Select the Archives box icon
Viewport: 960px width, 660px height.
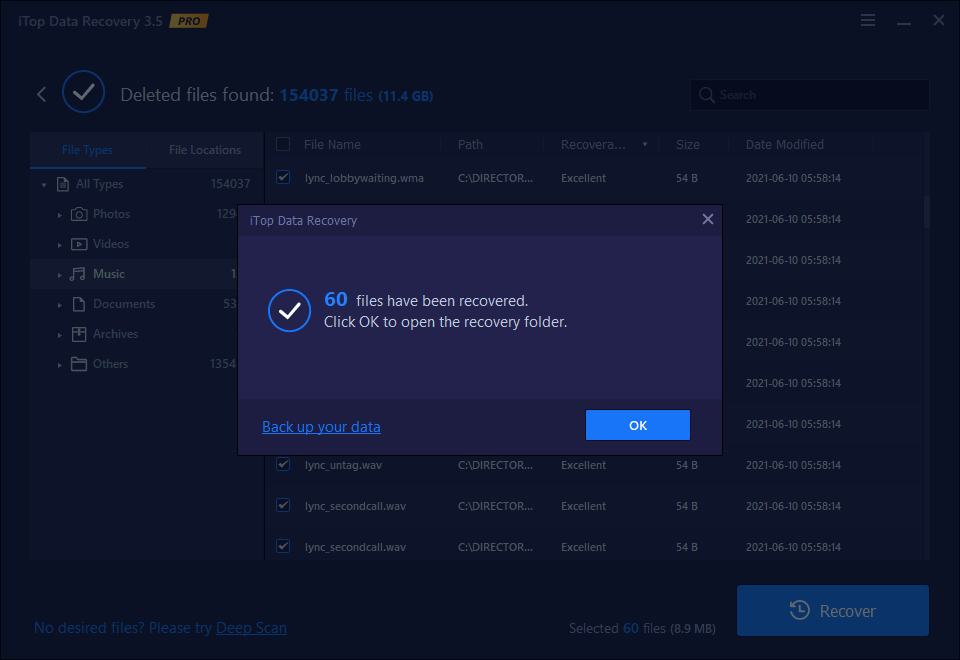pyautogui.click(x=79, y=334)
